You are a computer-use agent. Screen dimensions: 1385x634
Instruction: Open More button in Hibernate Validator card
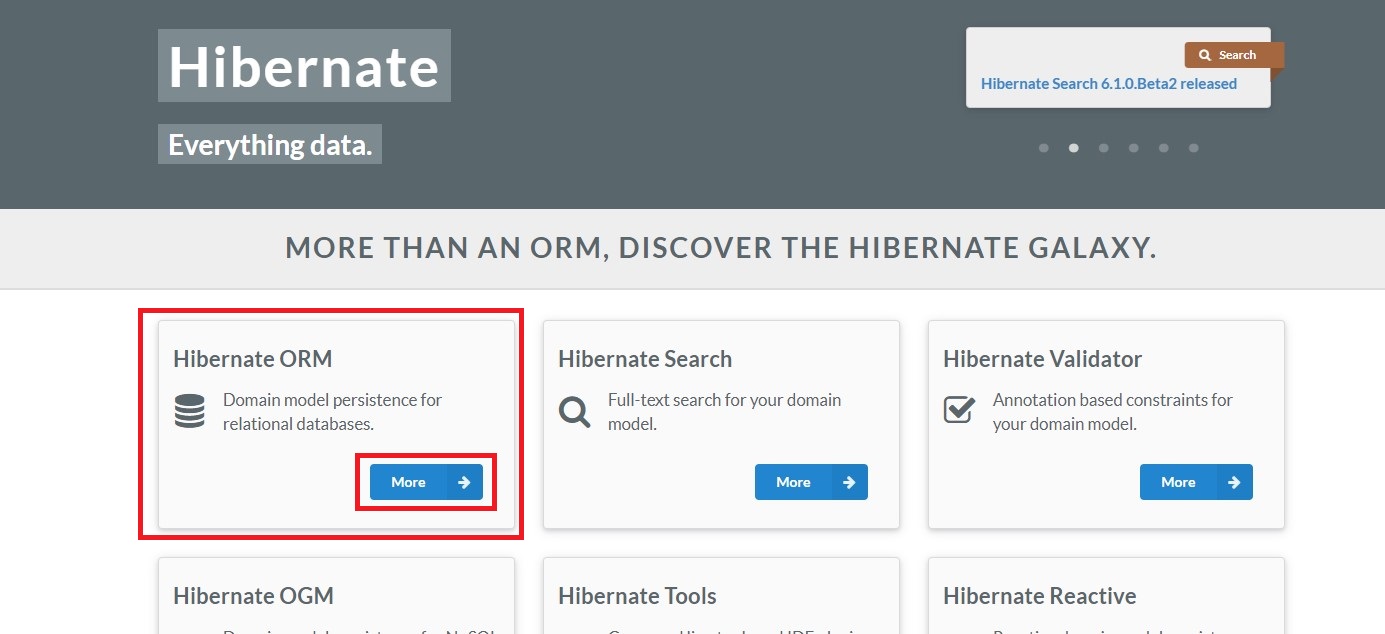click(x=1196, y=482)
